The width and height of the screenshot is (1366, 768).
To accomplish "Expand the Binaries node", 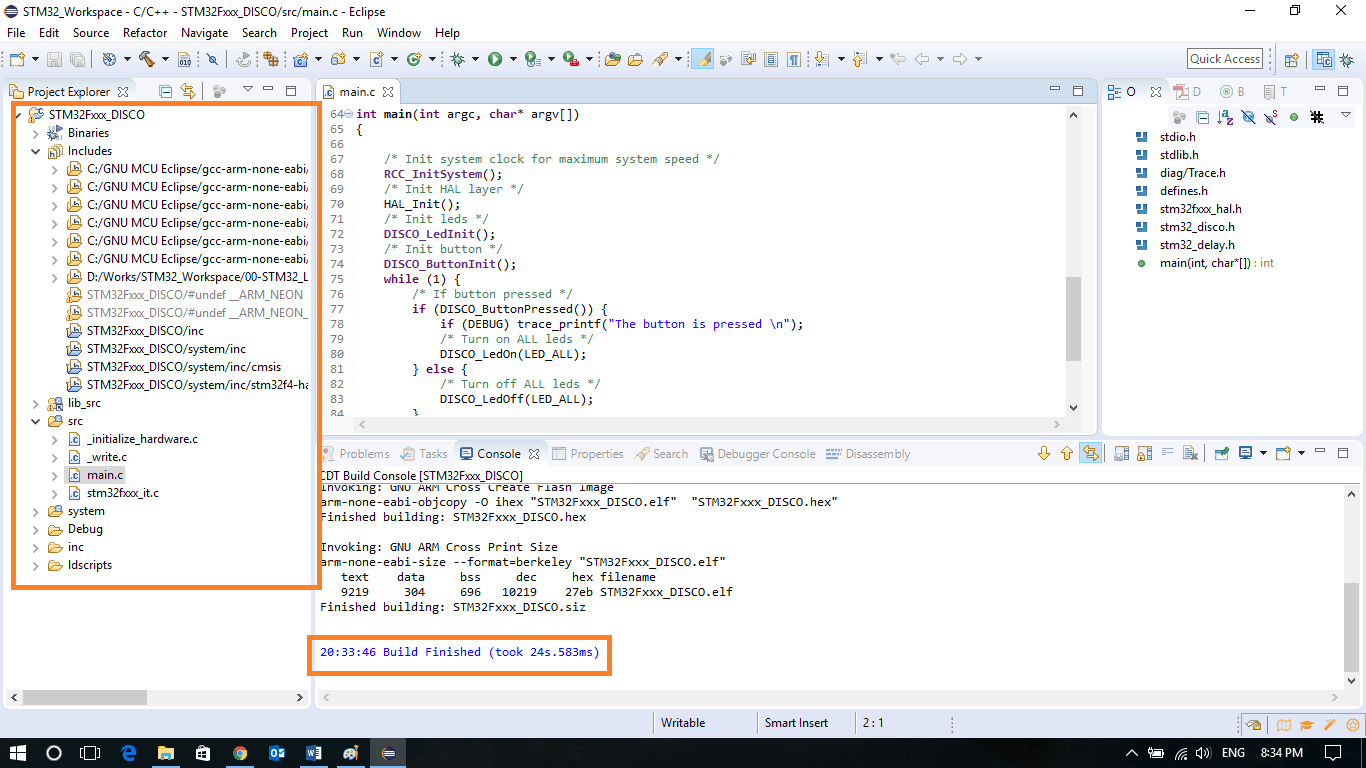I will 36,133.
